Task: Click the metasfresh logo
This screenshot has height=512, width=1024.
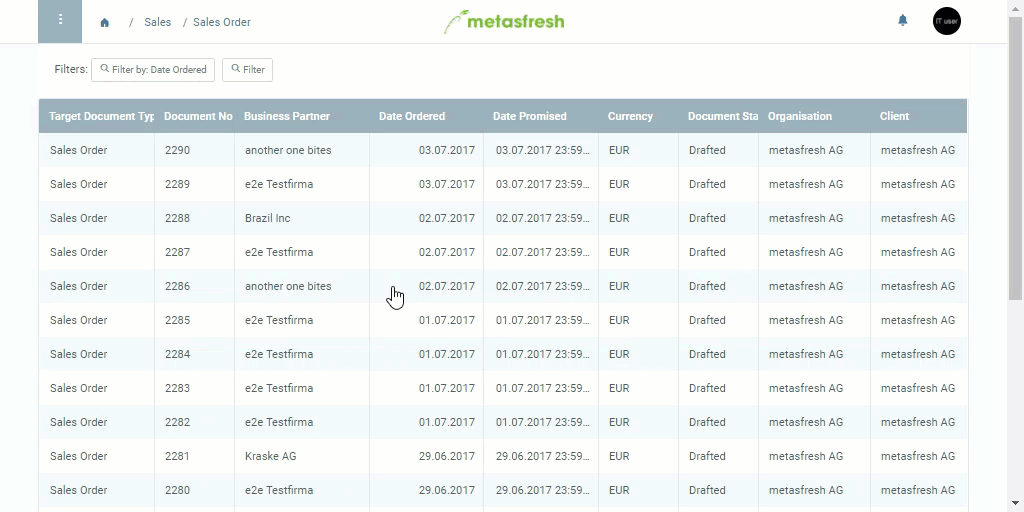Action: [x=504, y=22]
